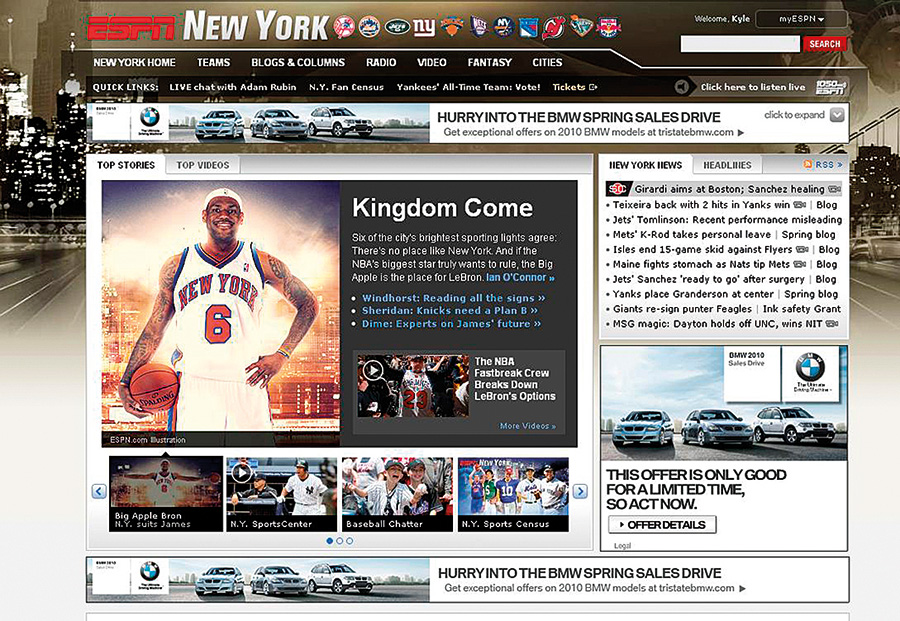This screenshot has height=621, width=900.
Task: Select the Rangers shield logo
Action: click(x=529, y=27)
